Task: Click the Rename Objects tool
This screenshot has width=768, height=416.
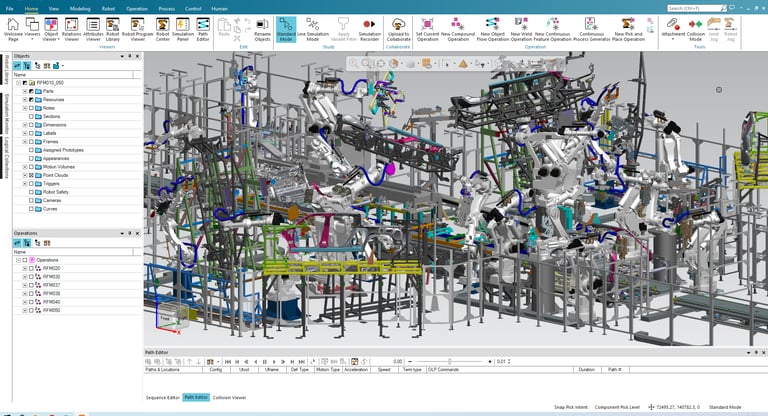Action: pos(263,29)
